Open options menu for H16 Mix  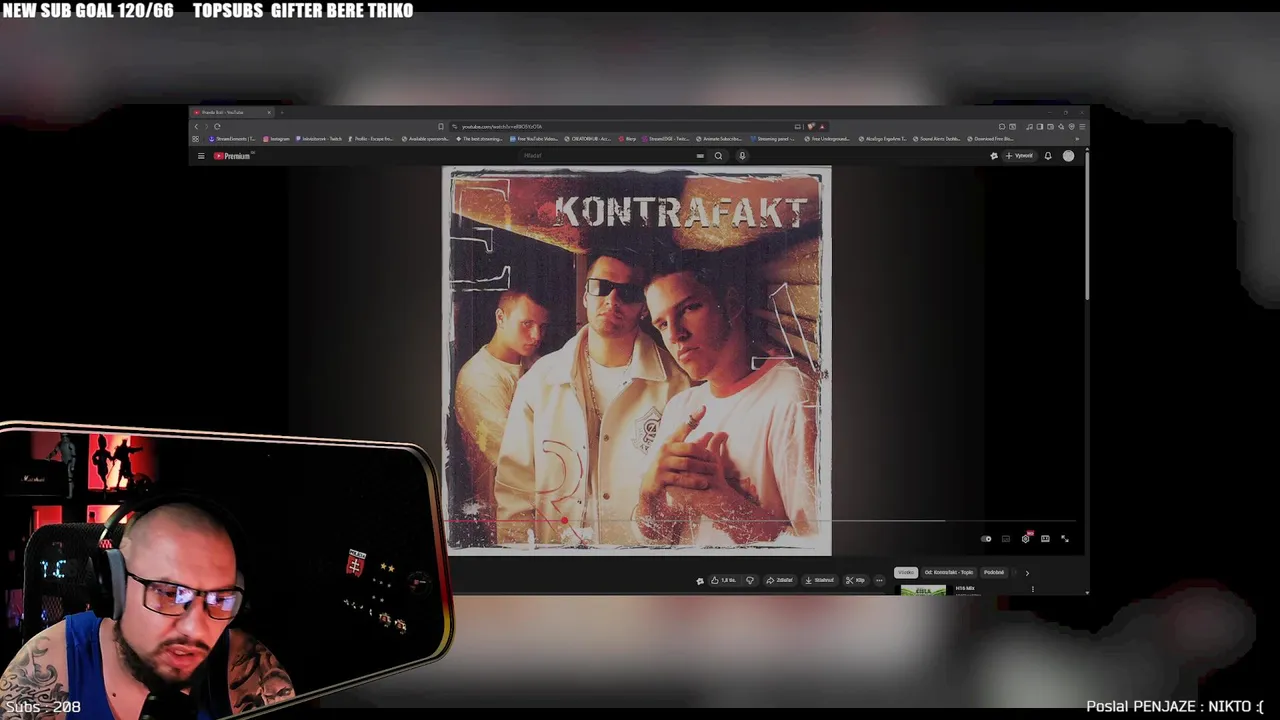1033,589
